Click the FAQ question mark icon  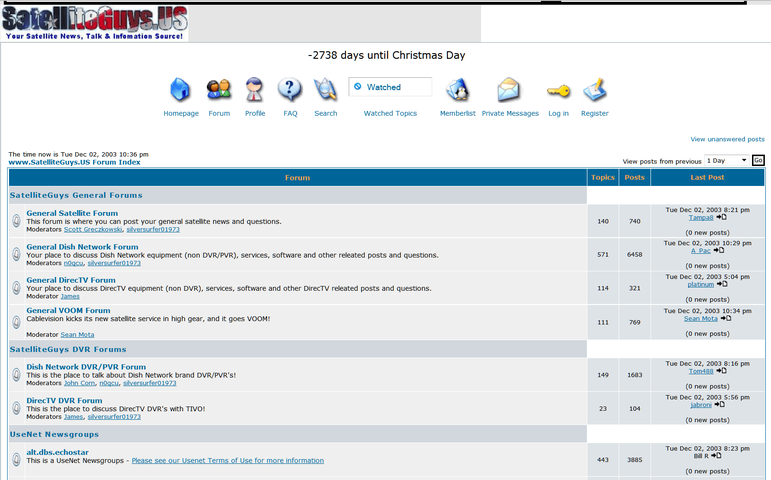290,90
